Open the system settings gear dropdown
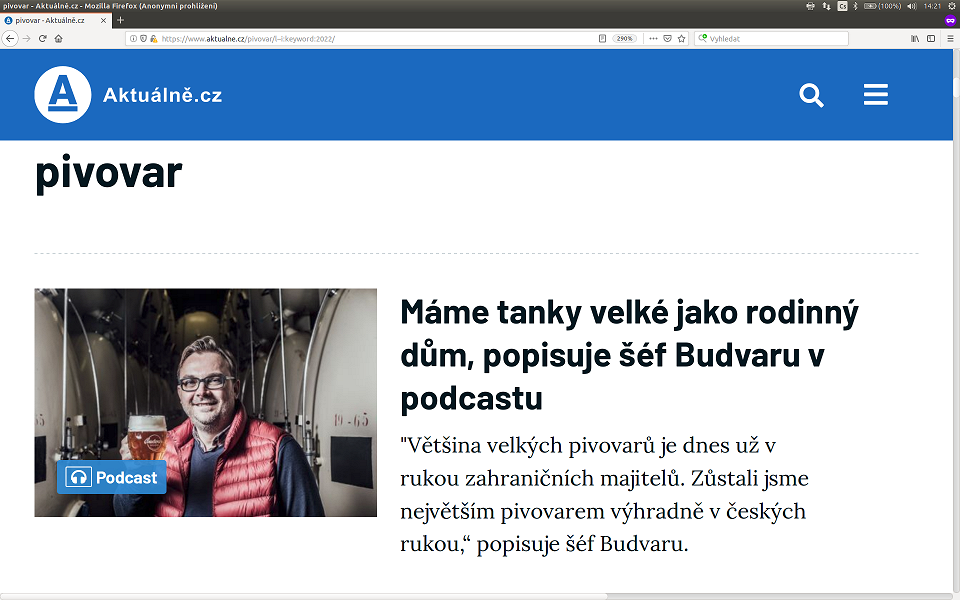960x600 pixels. [x=951, y=6]
